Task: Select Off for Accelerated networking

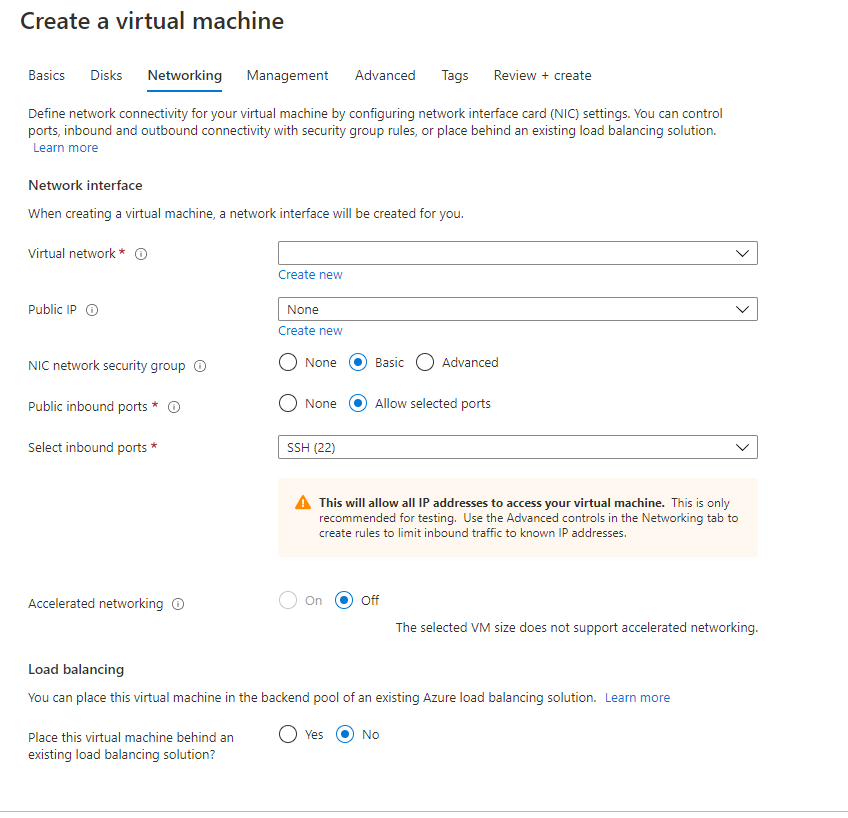Action: [x=345, y=600]
